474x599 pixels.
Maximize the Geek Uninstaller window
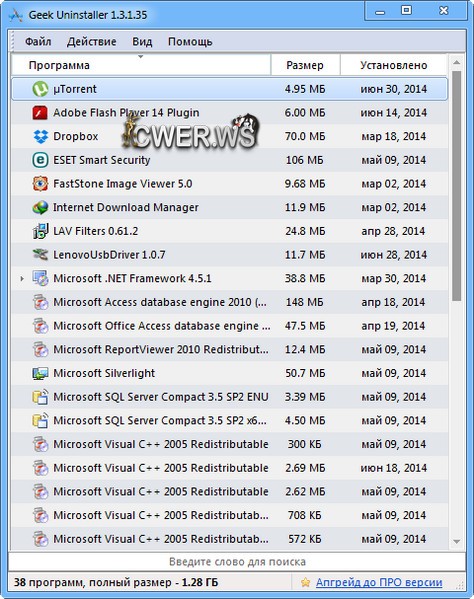coord(406,11)
